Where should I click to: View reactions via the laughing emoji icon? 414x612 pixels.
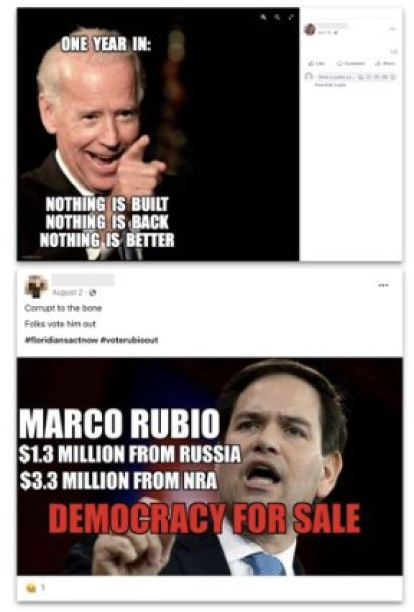point(30,588)
